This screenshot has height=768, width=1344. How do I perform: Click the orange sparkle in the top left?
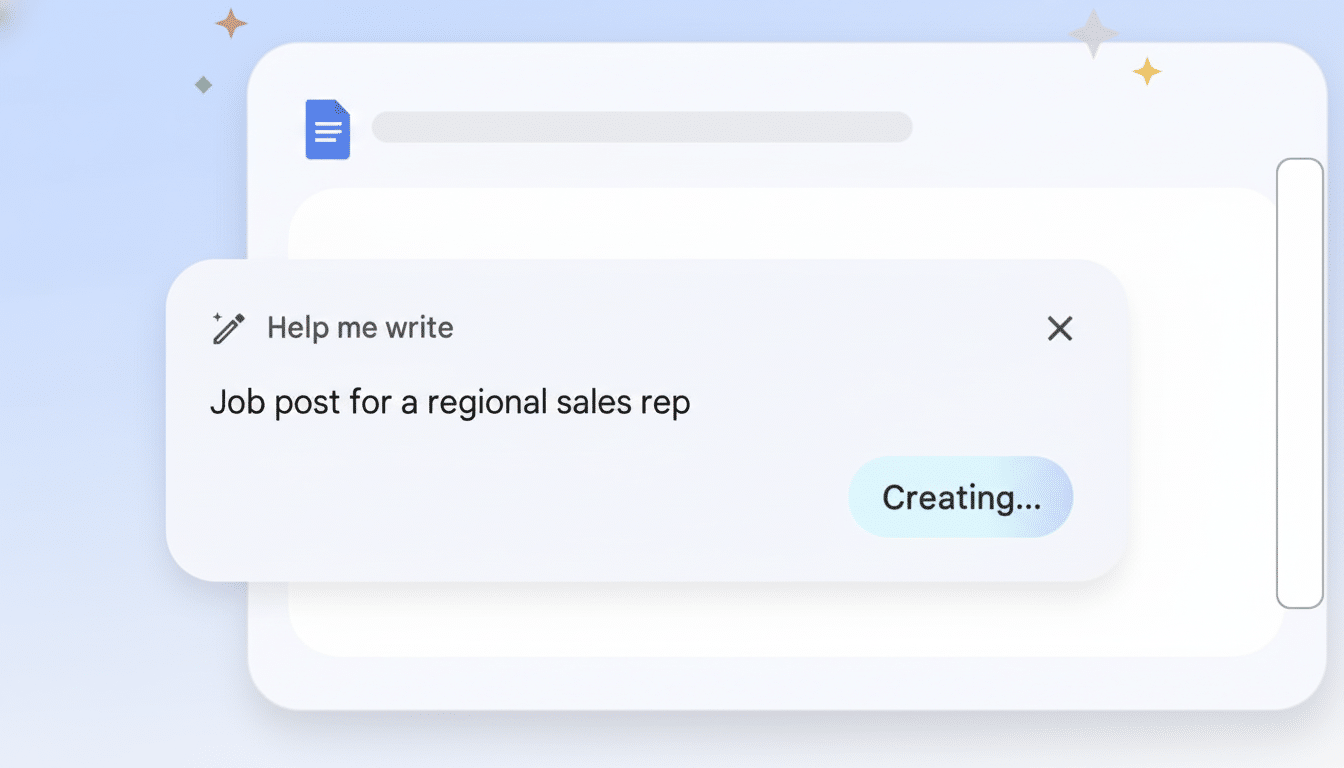[230, 22]
